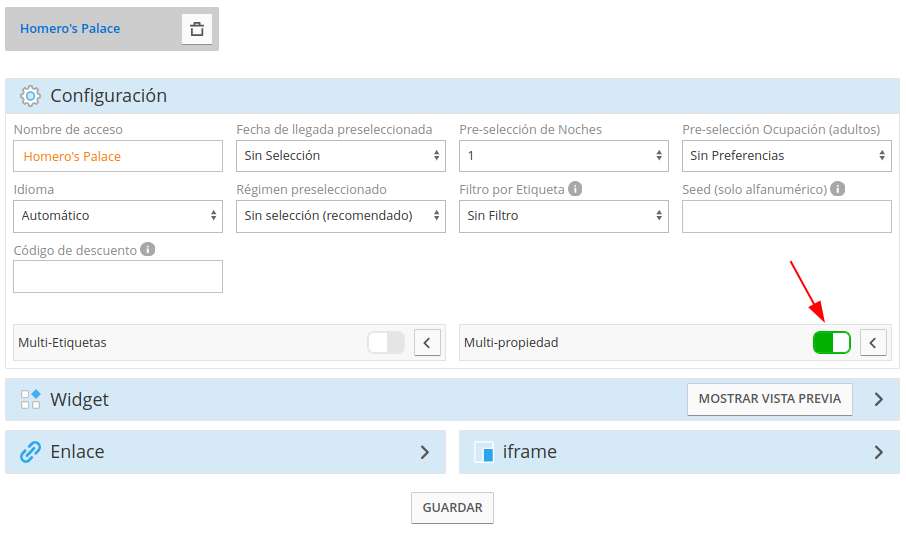The height and width of the screenshot is (535, 906).
Task: Open the Idioma dropdown
Action: point(118,216)
